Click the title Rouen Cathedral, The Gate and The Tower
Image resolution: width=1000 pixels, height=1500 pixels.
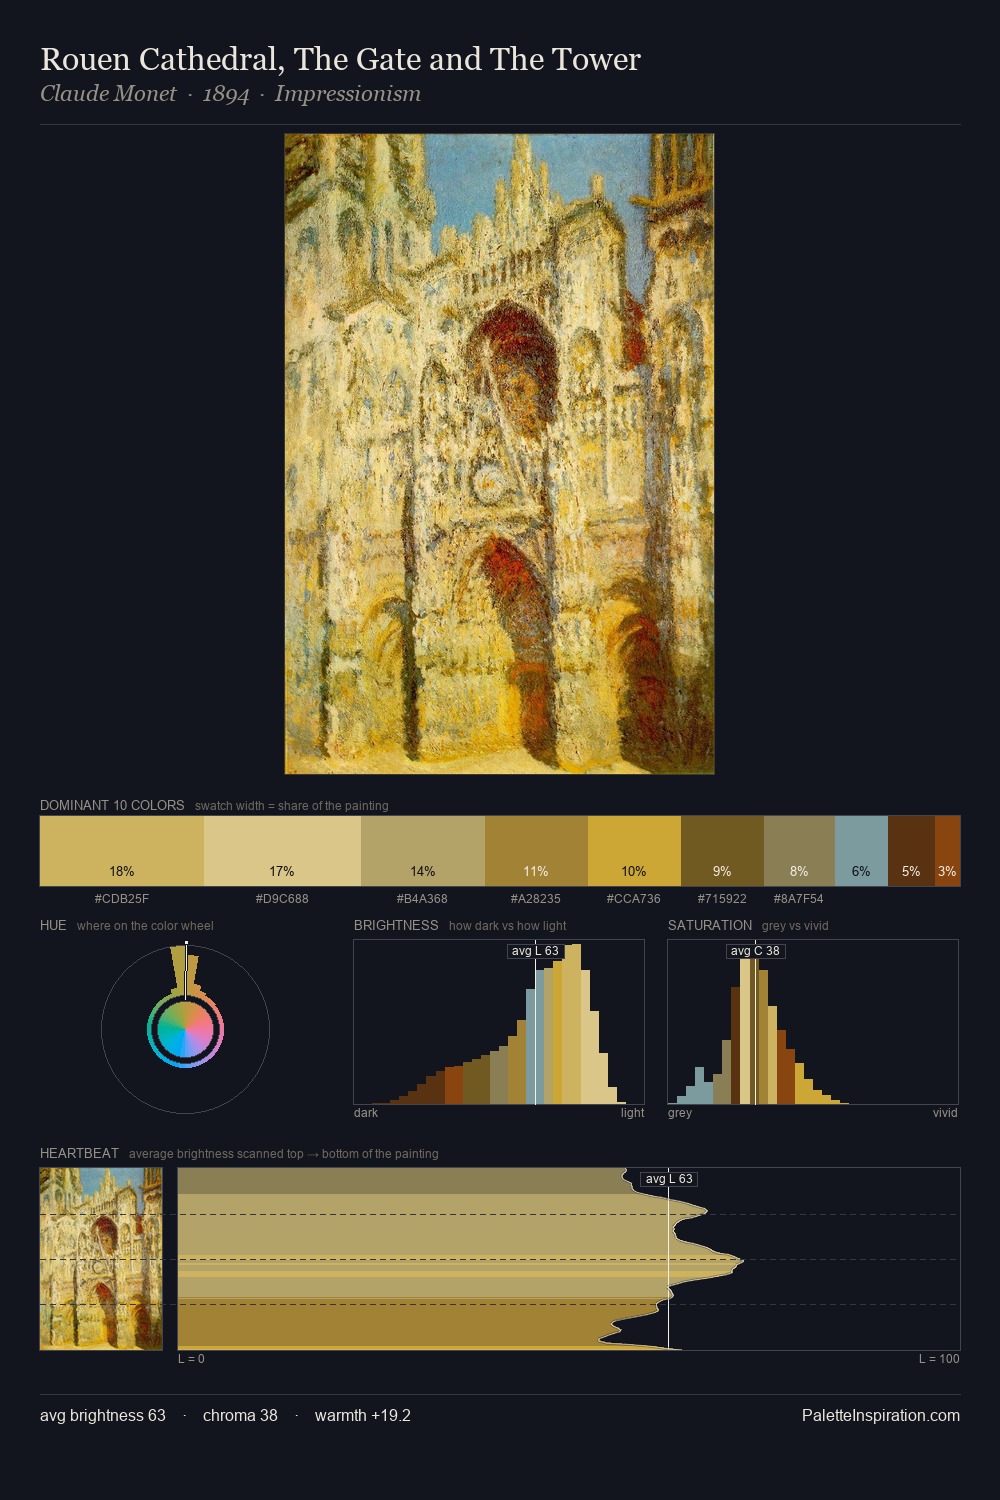coord(340,59)
